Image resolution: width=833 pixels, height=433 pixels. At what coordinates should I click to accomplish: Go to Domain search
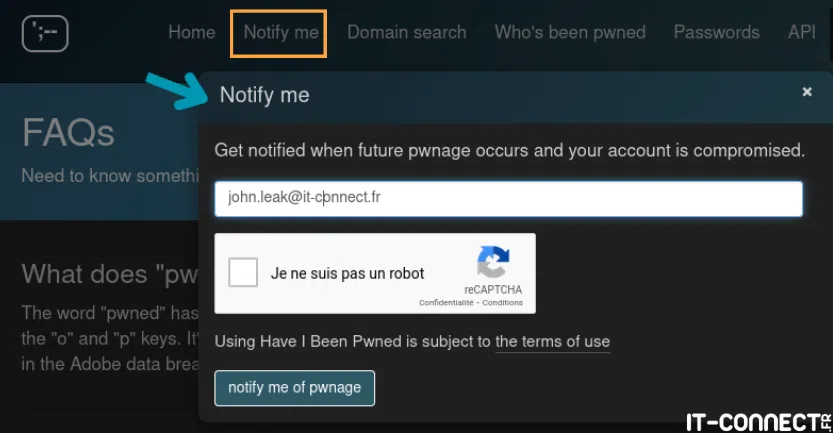tap(406, 32)
